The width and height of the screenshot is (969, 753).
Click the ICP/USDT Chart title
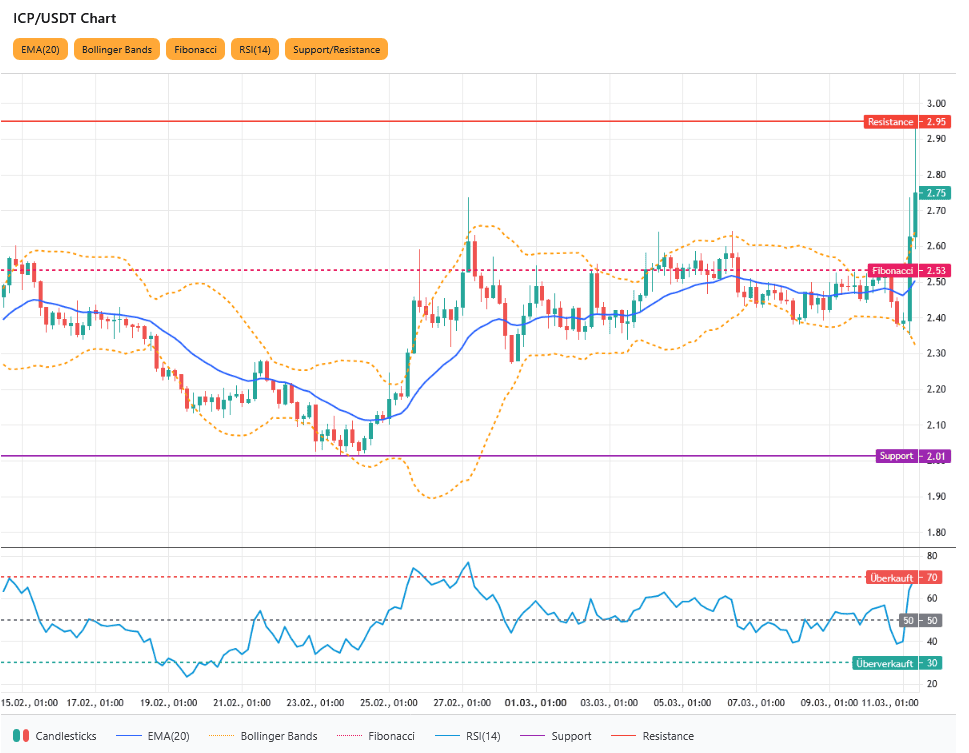click(64, 18)
